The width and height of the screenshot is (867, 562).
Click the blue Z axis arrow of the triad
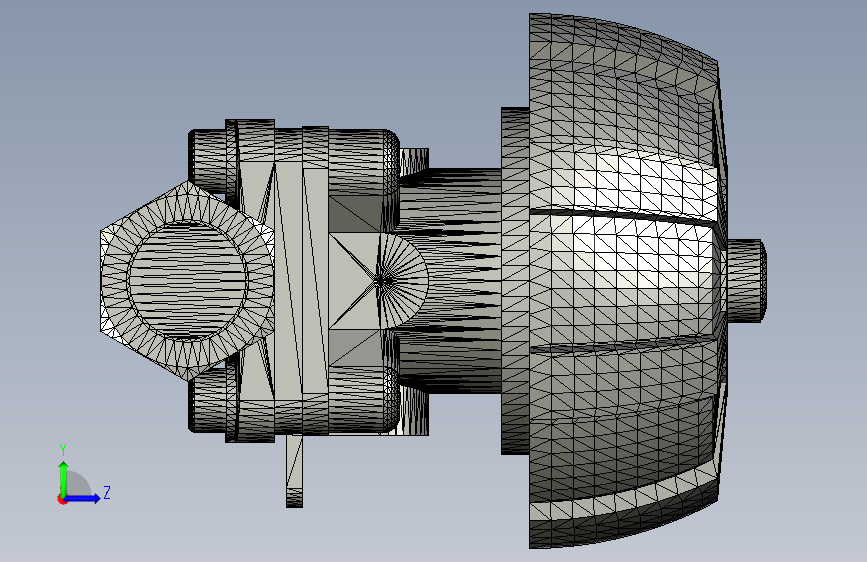coord(82,498)
